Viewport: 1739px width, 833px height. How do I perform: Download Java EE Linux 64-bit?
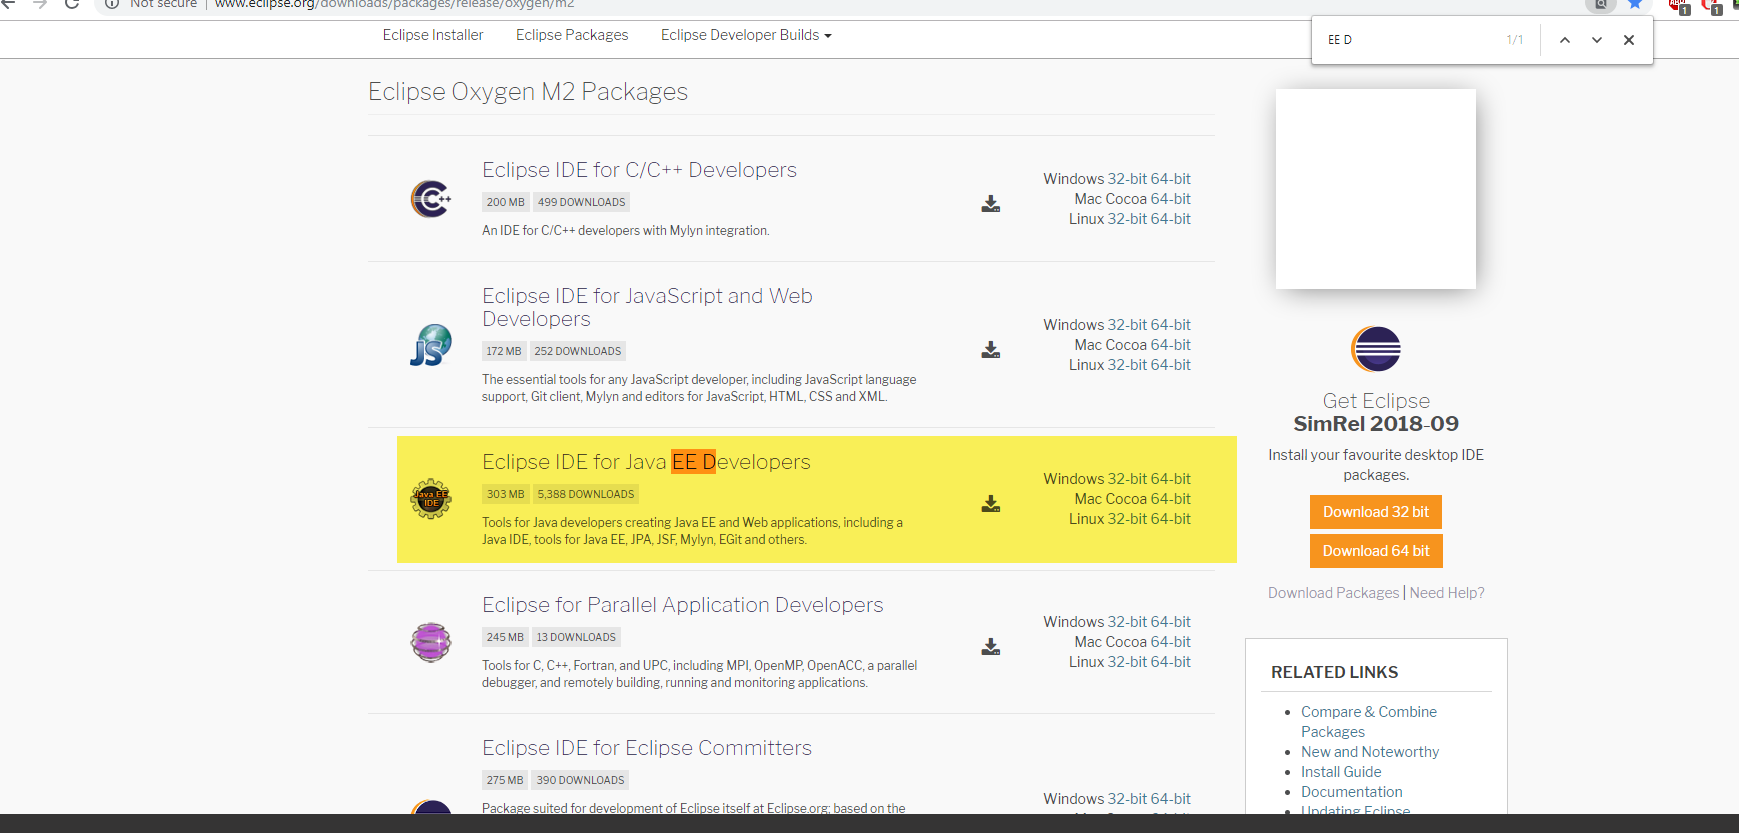tap(1171, 519)
